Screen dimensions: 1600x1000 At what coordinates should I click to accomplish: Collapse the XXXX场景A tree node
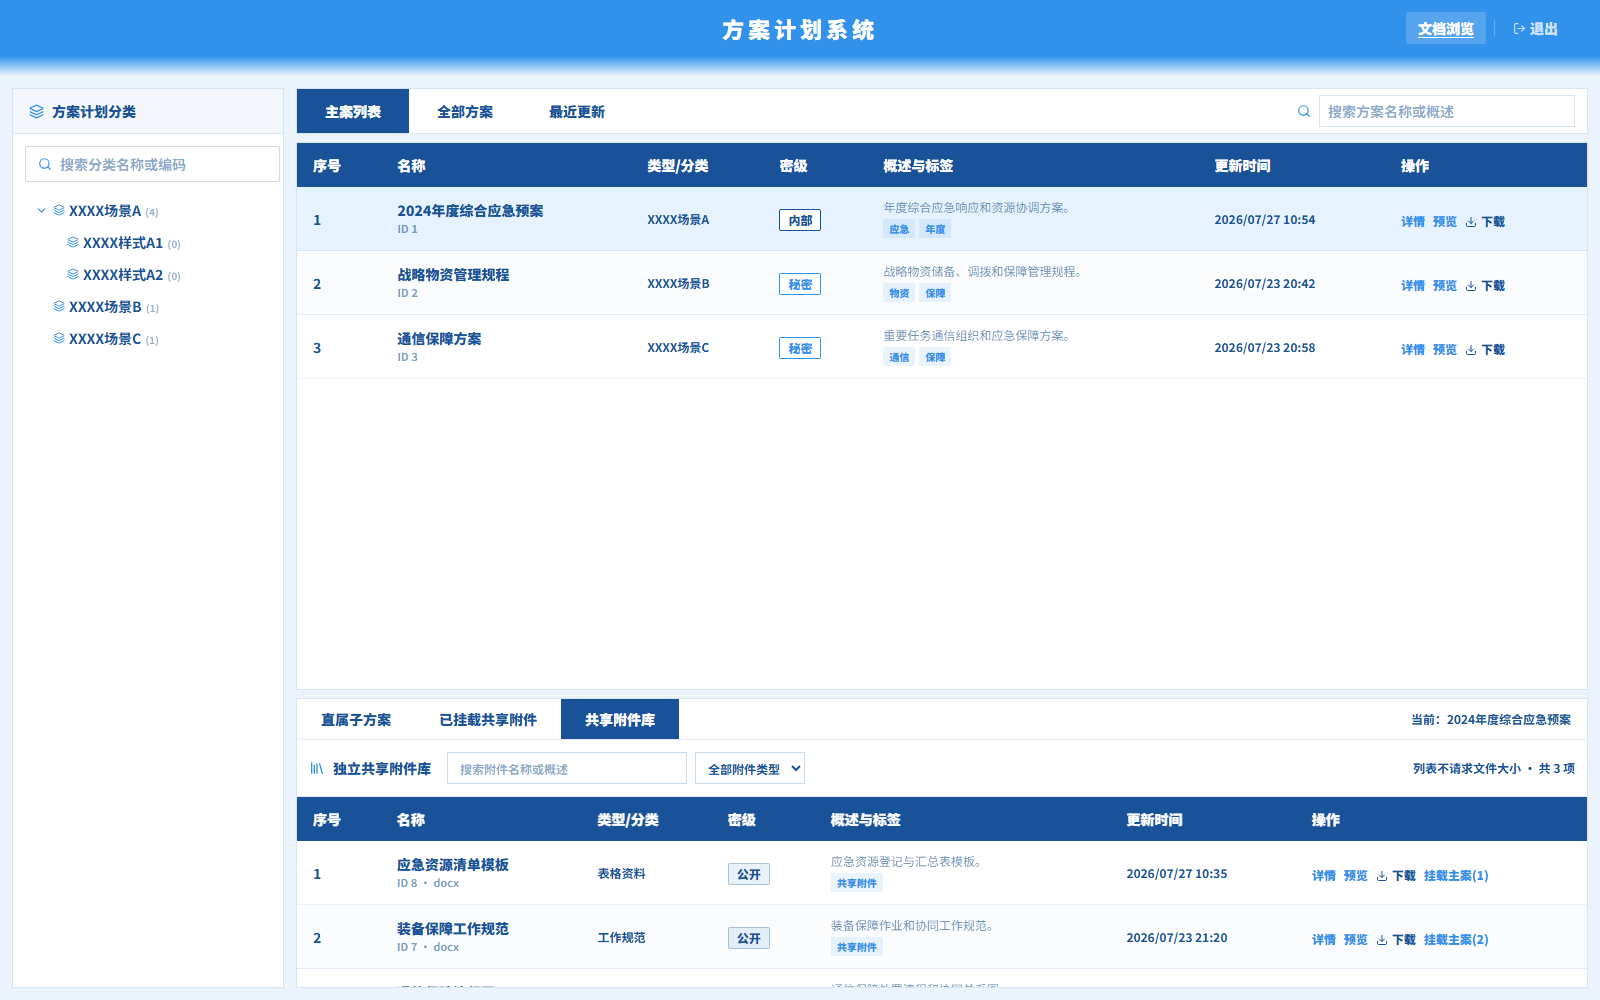click(x=41, y=210)
